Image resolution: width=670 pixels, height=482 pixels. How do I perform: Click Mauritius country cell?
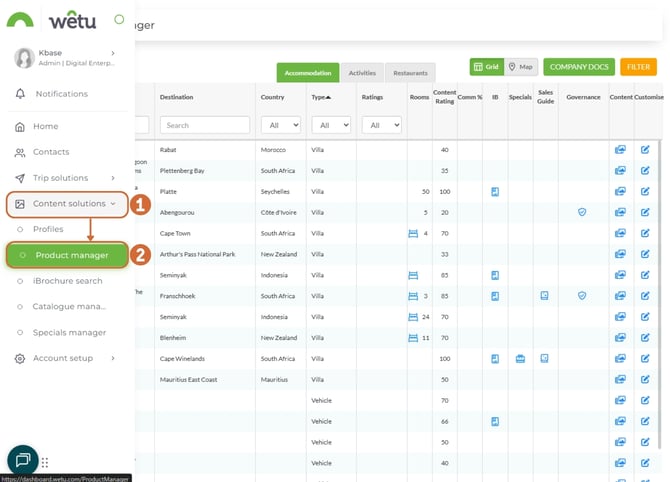274,379
